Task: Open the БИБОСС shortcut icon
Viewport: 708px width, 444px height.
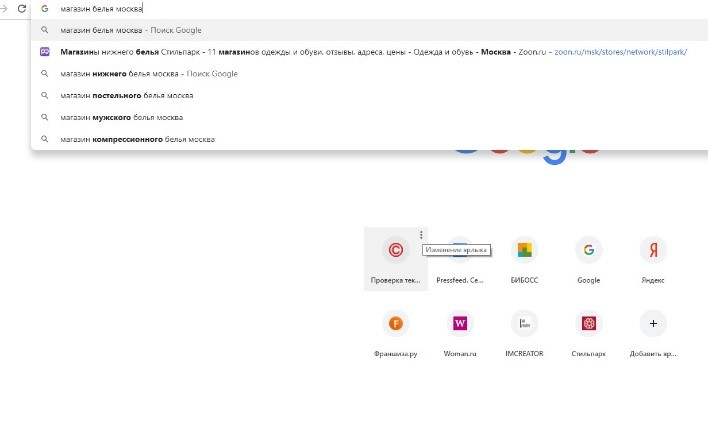Action: 524,250
